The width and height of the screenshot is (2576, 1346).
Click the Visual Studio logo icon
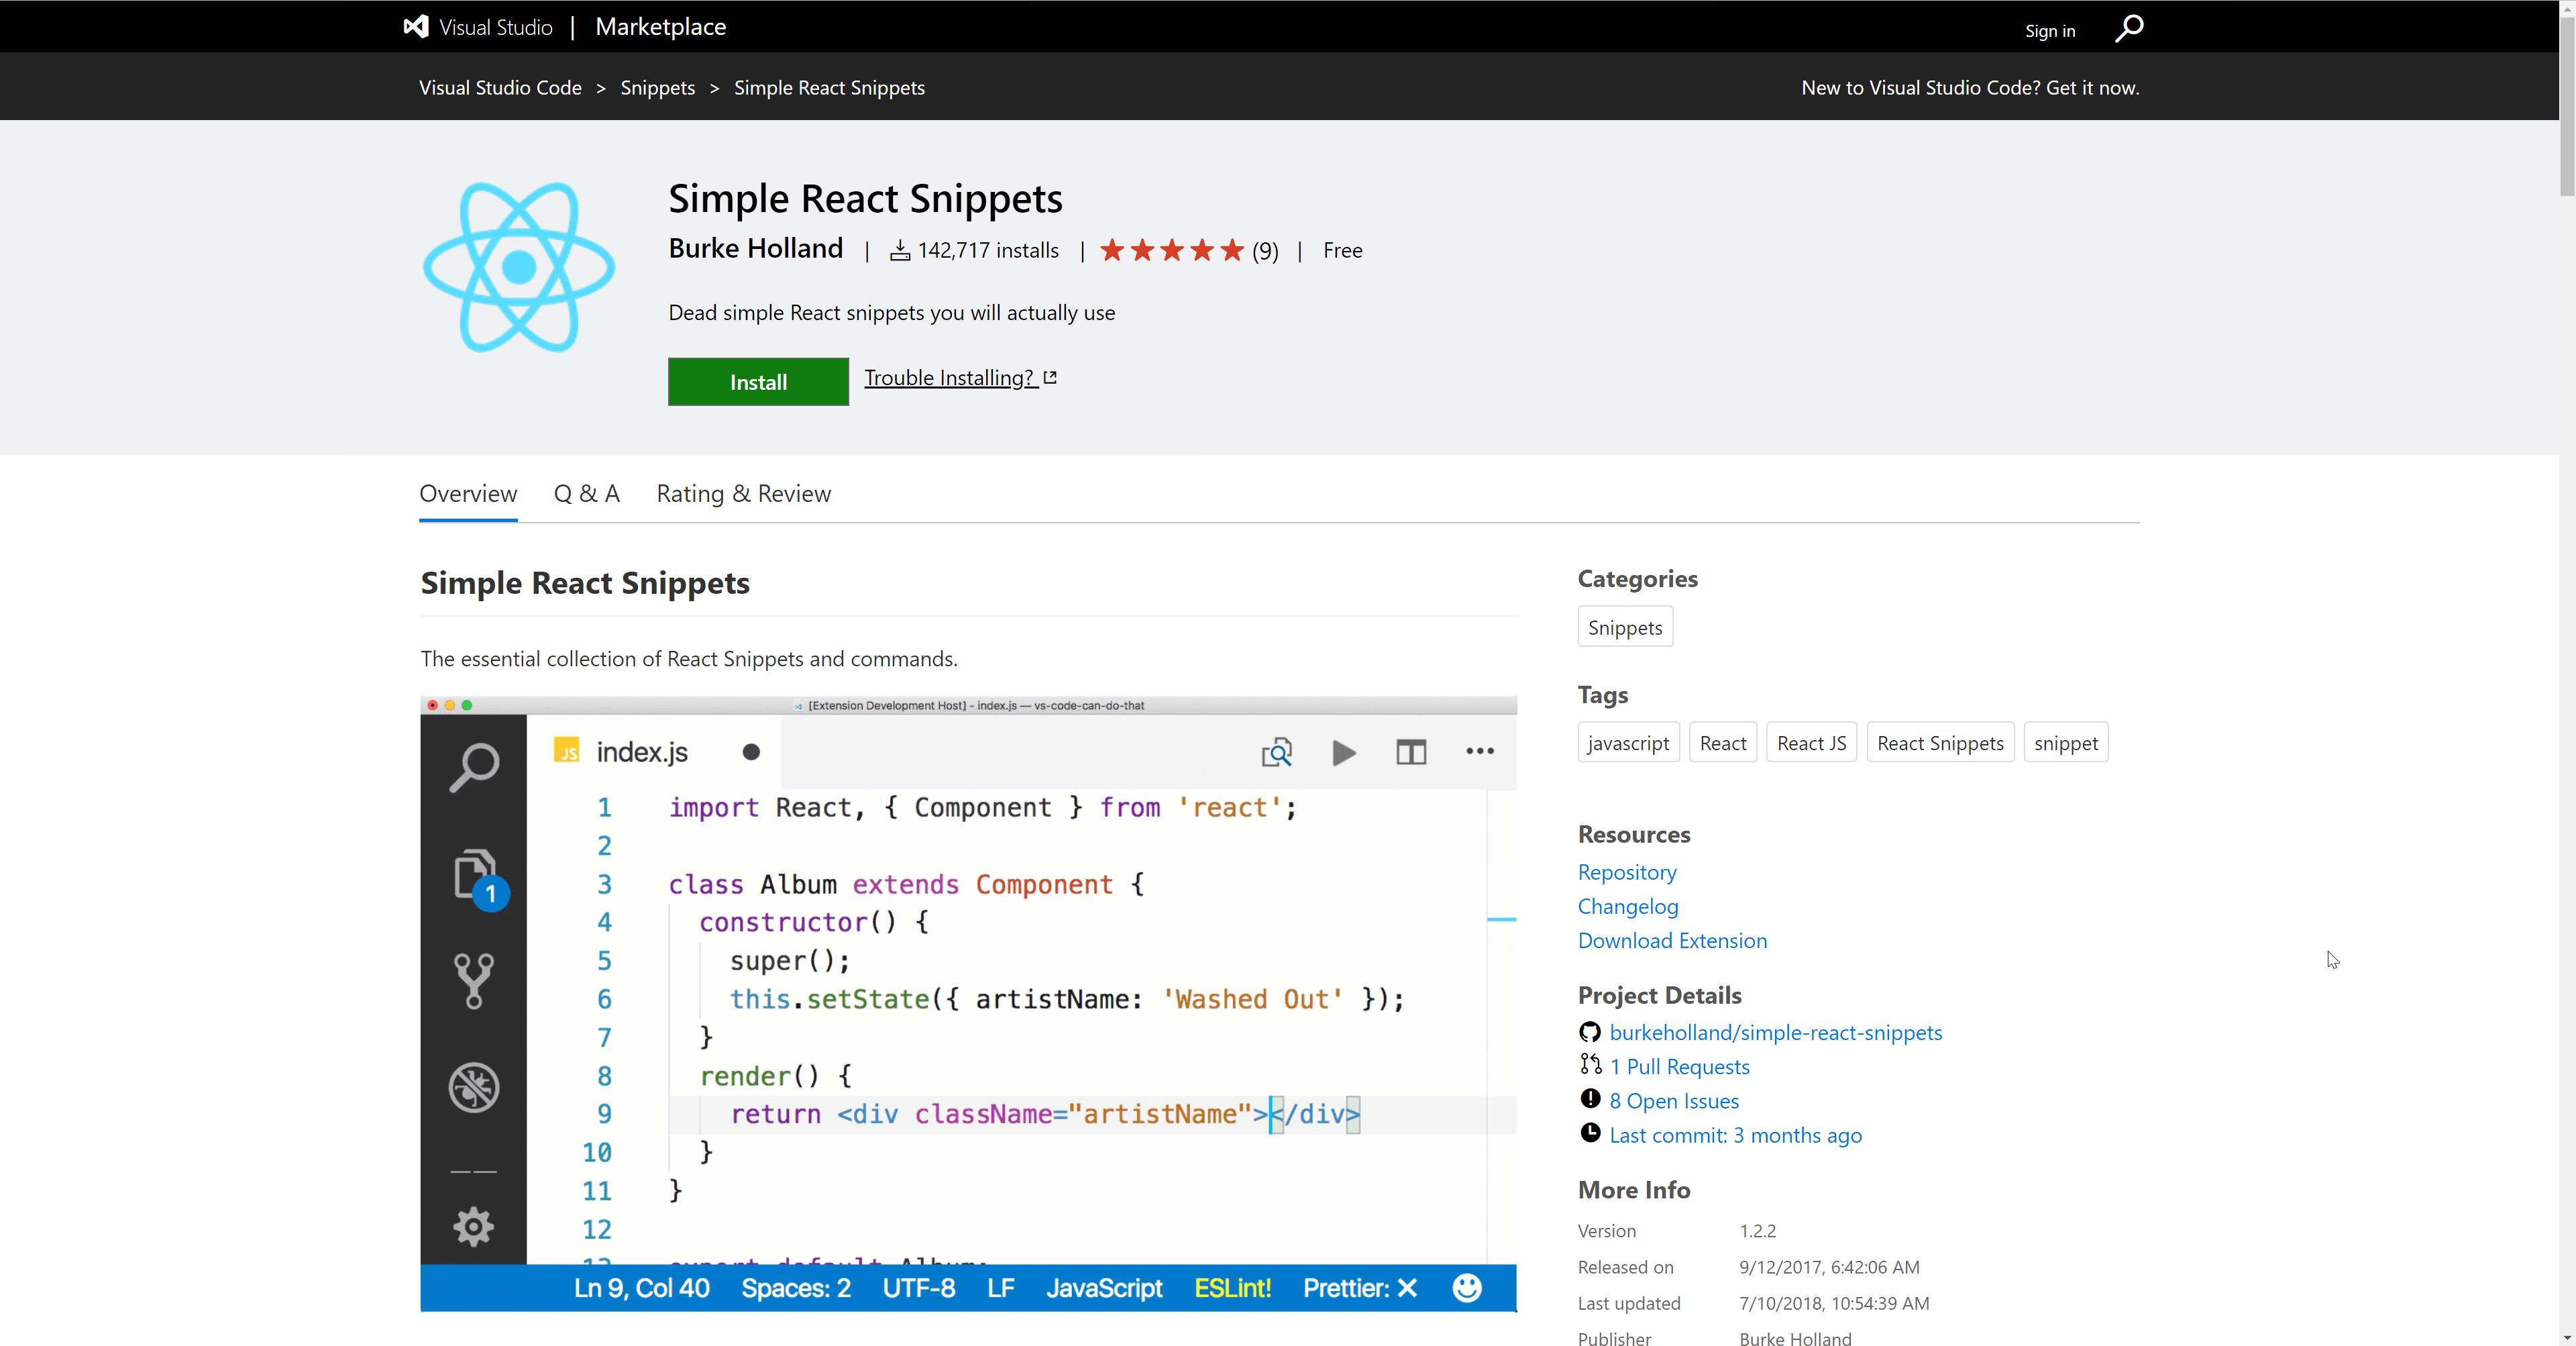[x=416, y=27]
